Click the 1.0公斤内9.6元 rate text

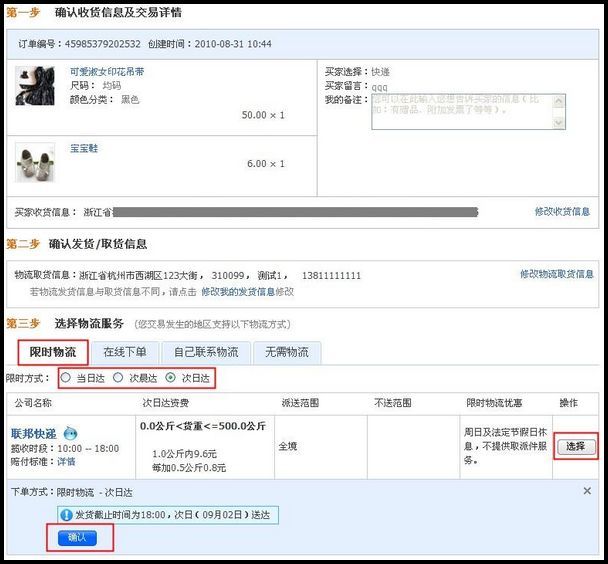coord(184,454)
